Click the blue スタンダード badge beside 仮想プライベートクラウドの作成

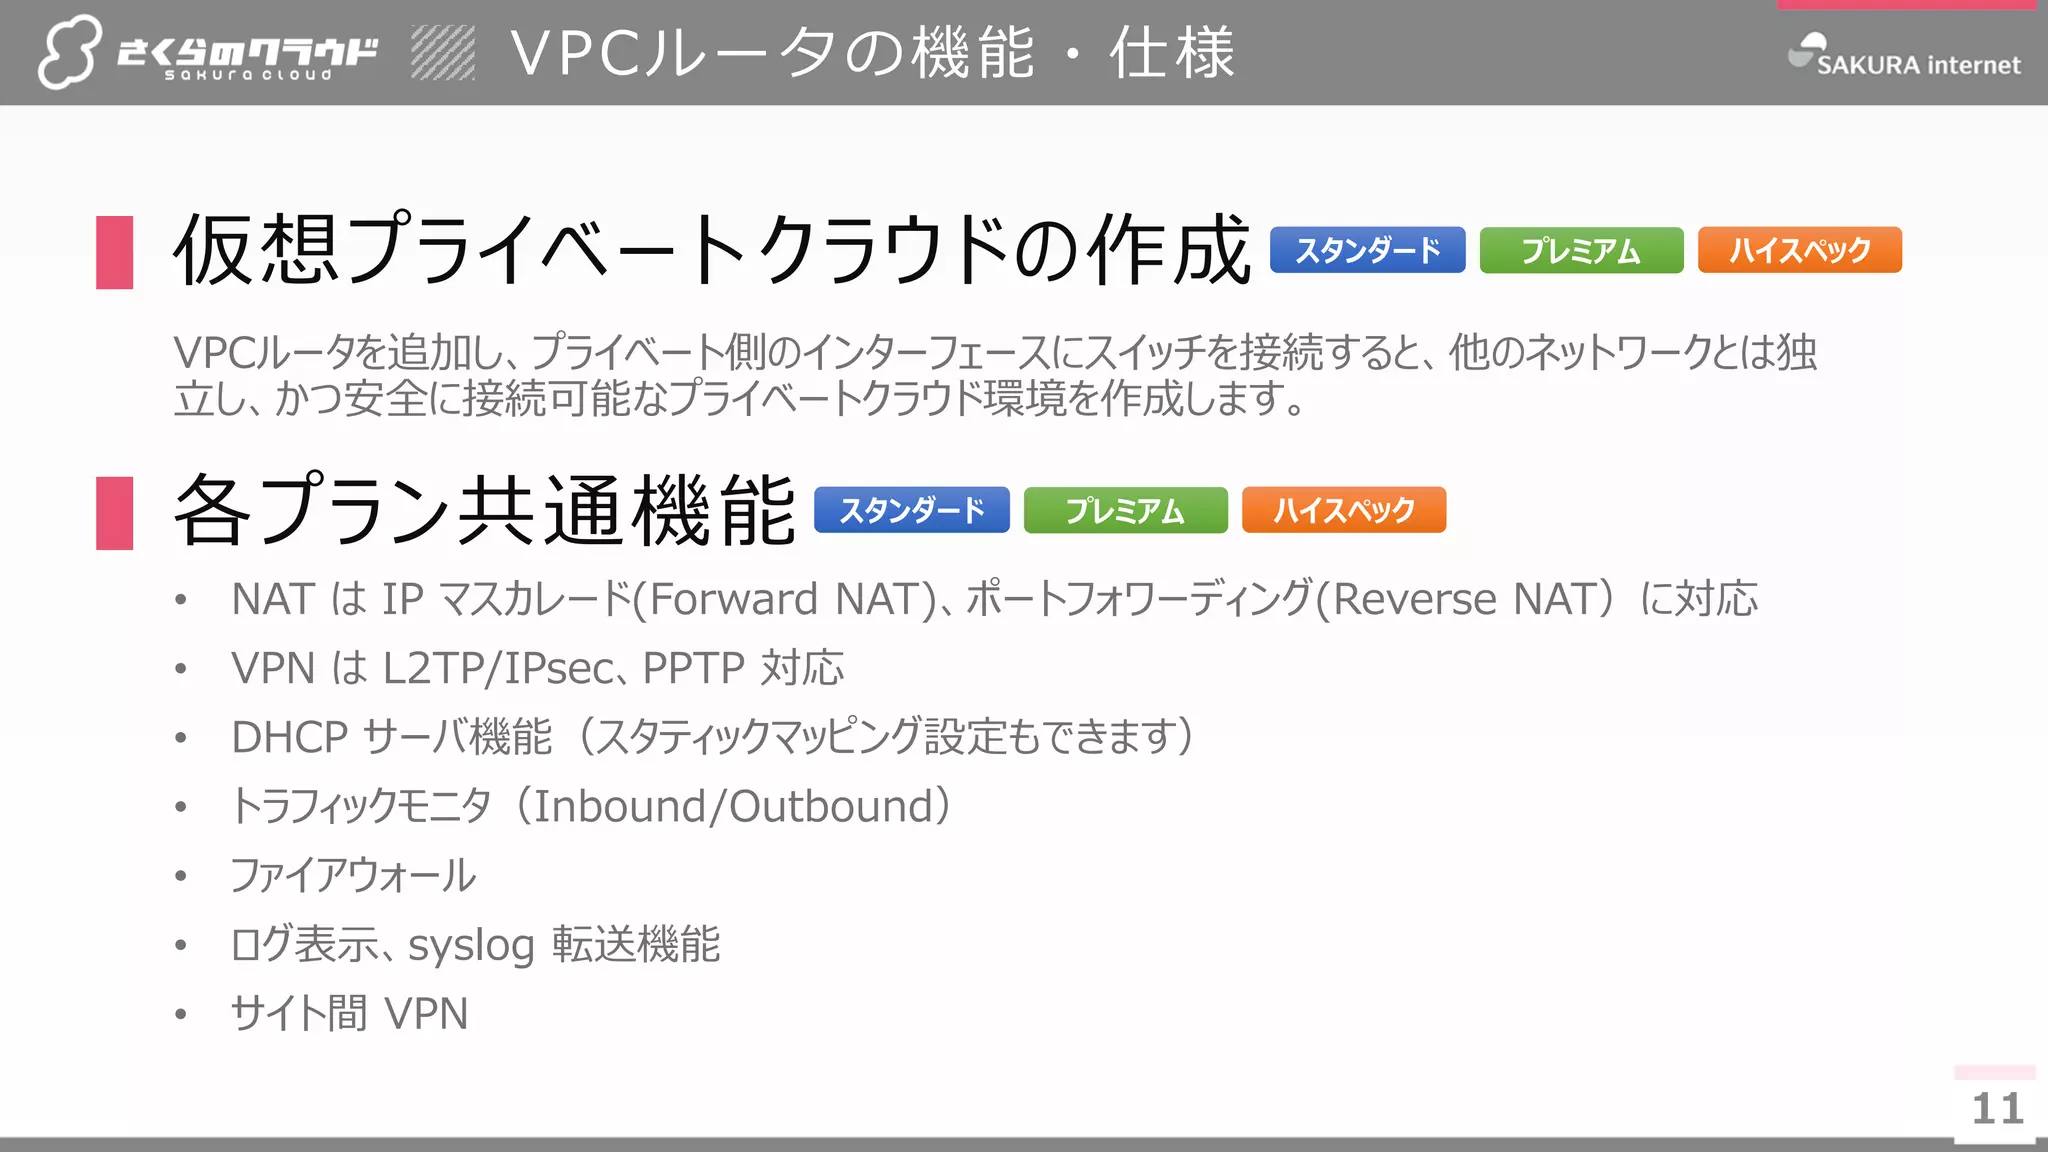(x=1367, y=250)
